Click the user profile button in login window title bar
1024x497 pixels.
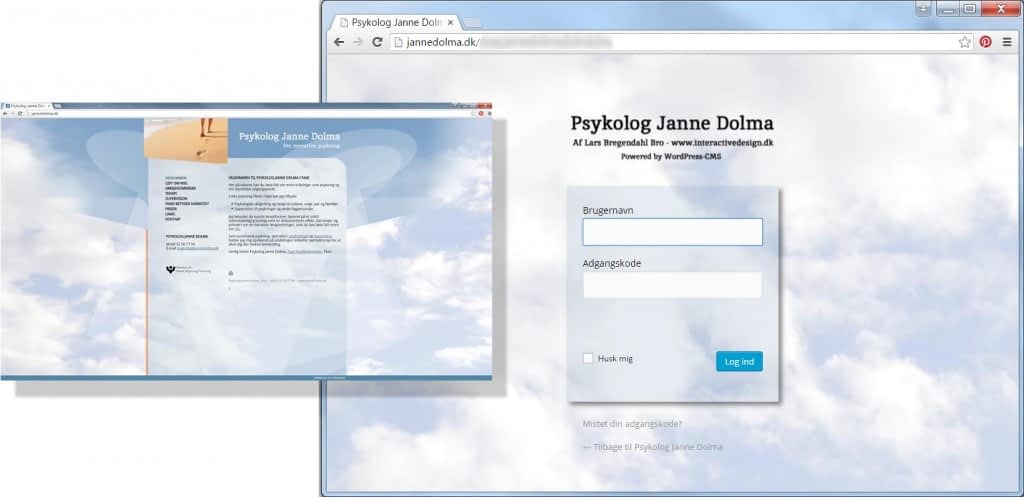[x=923, y=8]
